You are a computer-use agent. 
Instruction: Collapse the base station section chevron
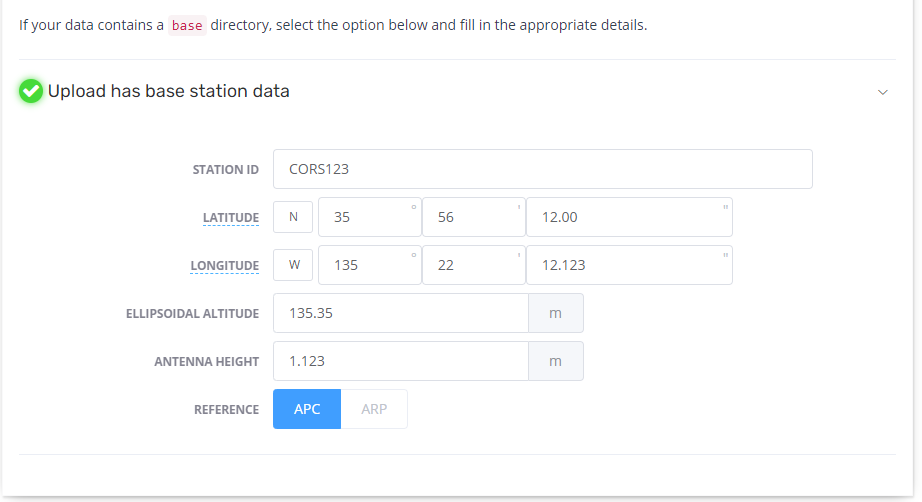click(883, 92)
